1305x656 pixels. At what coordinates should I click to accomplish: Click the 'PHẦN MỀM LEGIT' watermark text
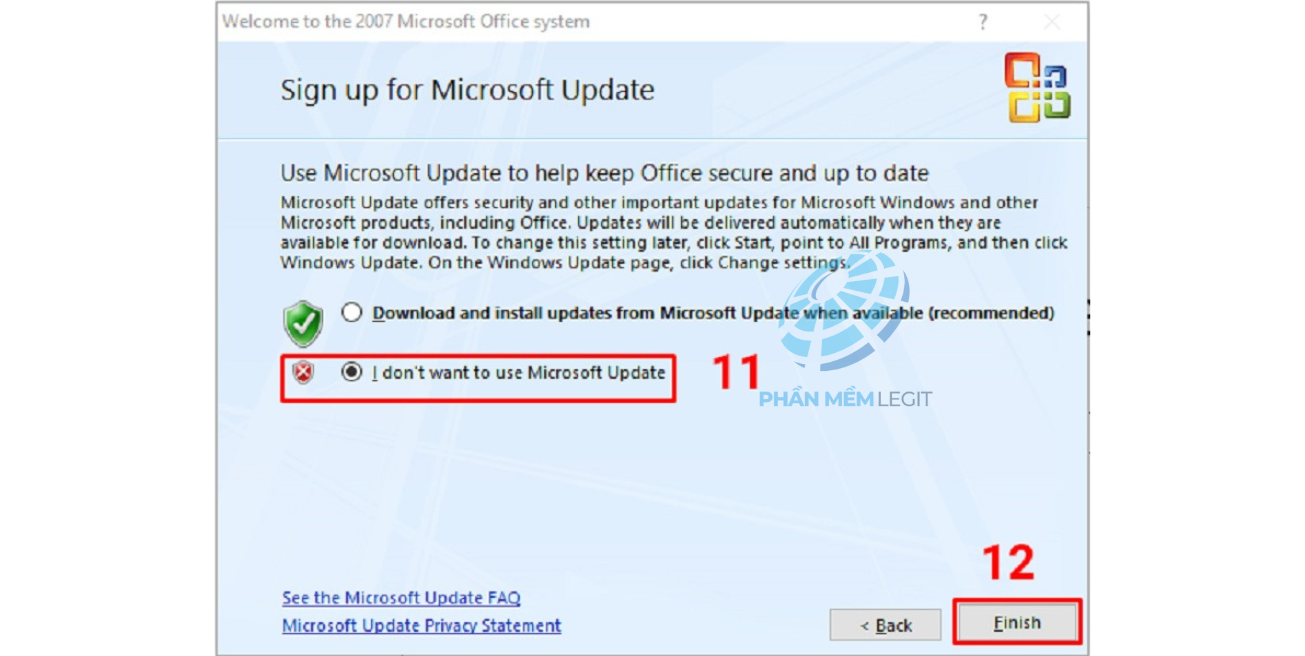pos(845,399)
